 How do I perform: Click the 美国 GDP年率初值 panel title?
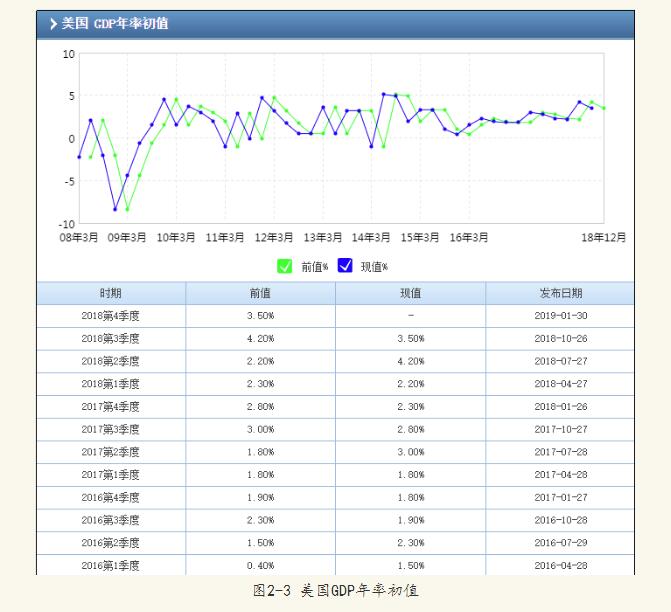pos(115,24)
